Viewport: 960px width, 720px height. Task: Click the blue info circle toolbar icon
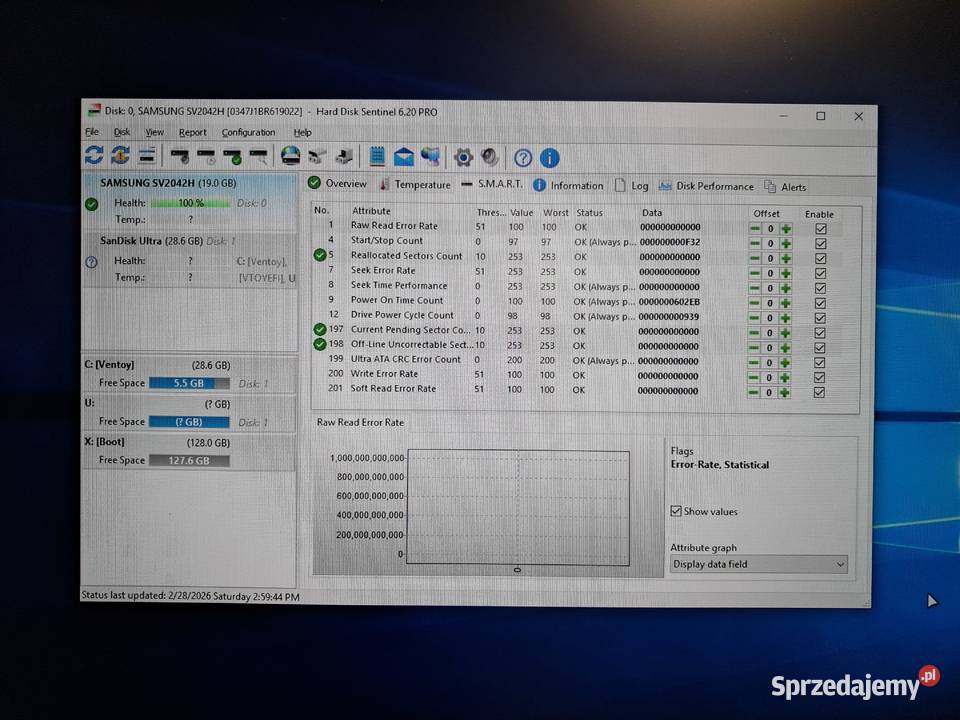coord(549,158)
